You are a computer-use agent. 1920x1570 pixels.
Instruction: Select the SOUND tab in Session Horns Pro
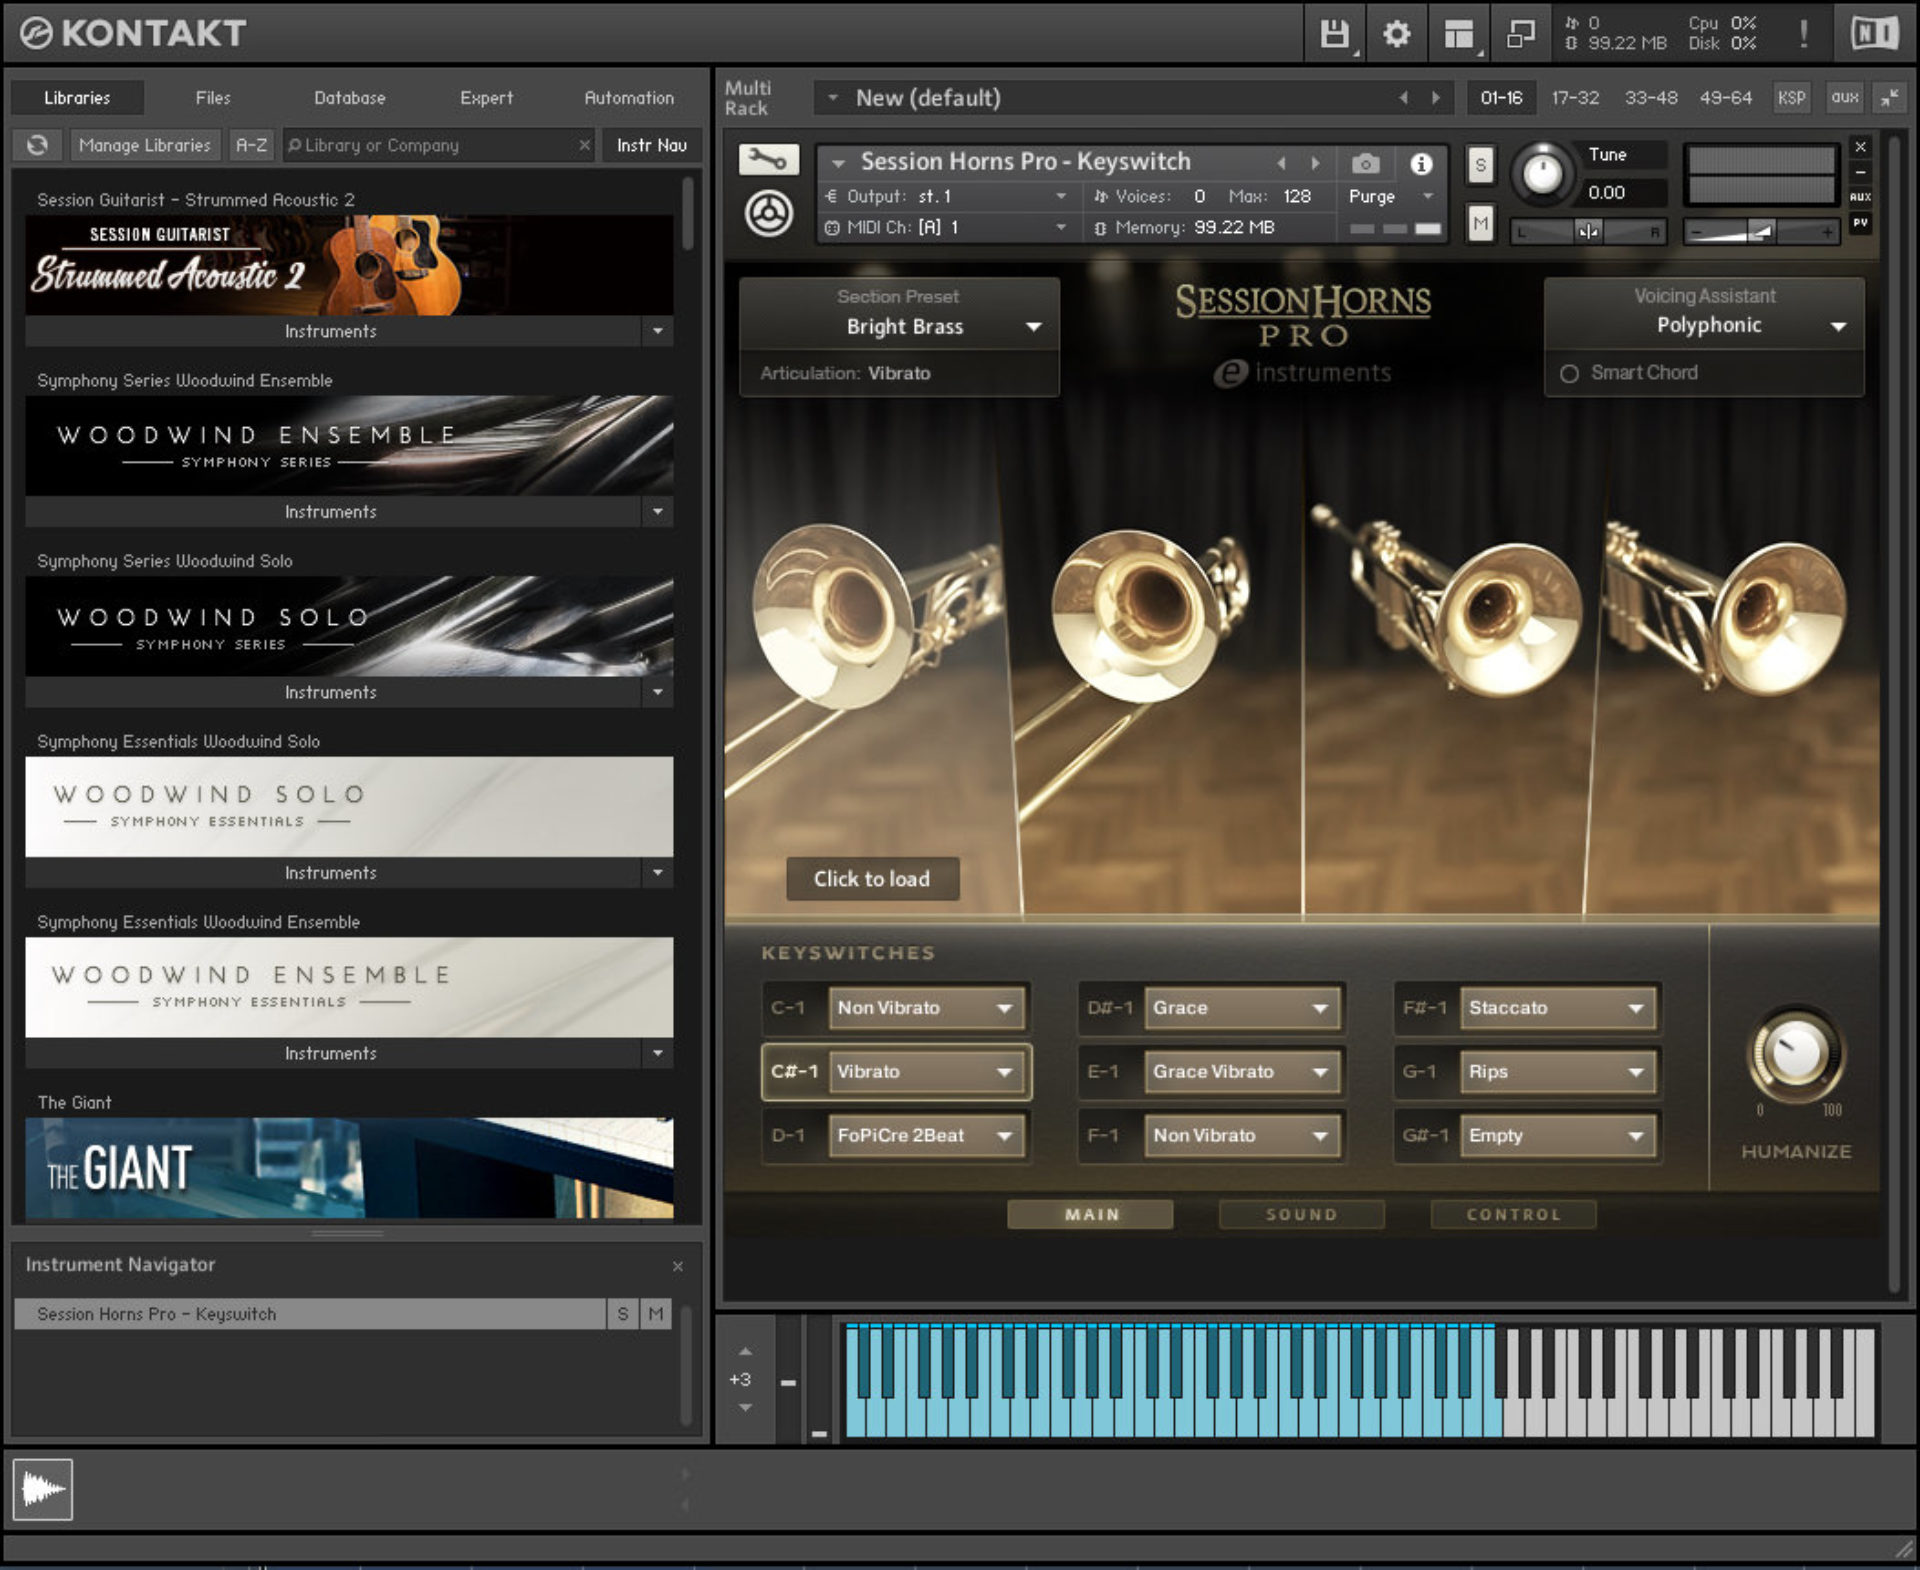1300,1214
